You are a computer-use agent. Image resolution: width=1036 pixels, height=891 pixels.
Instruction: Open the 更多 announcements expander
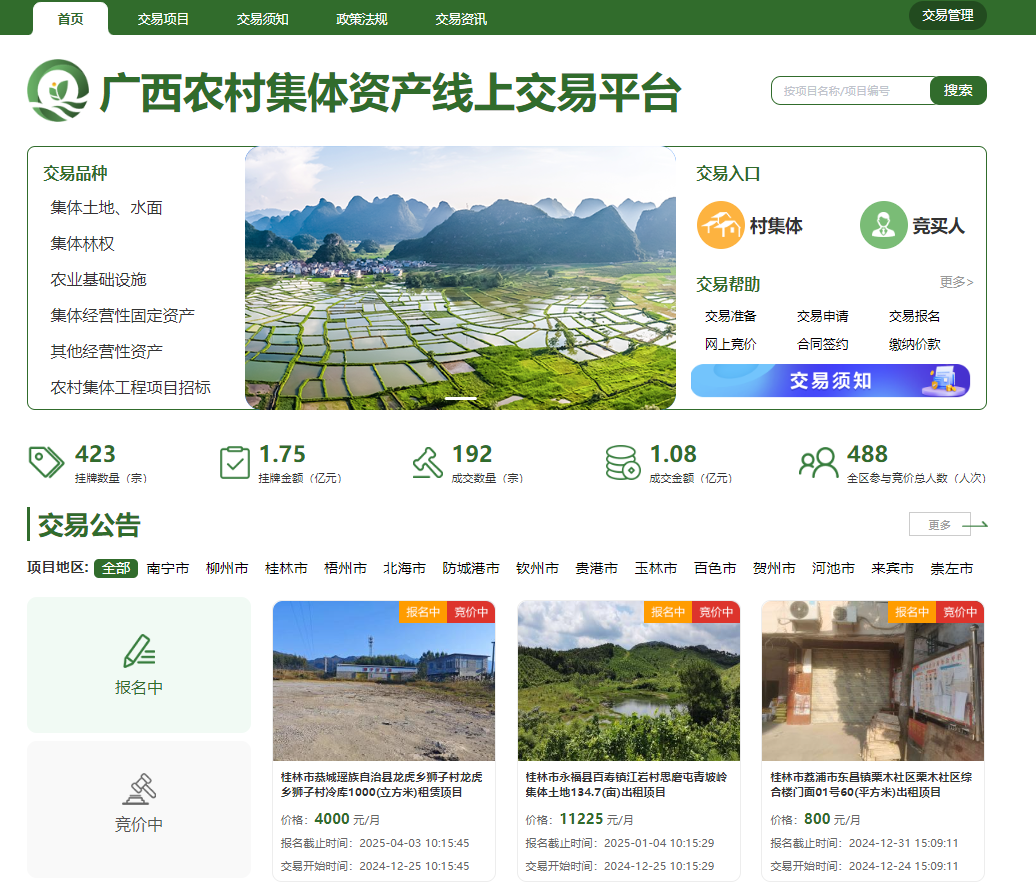(x=940, y=523)
